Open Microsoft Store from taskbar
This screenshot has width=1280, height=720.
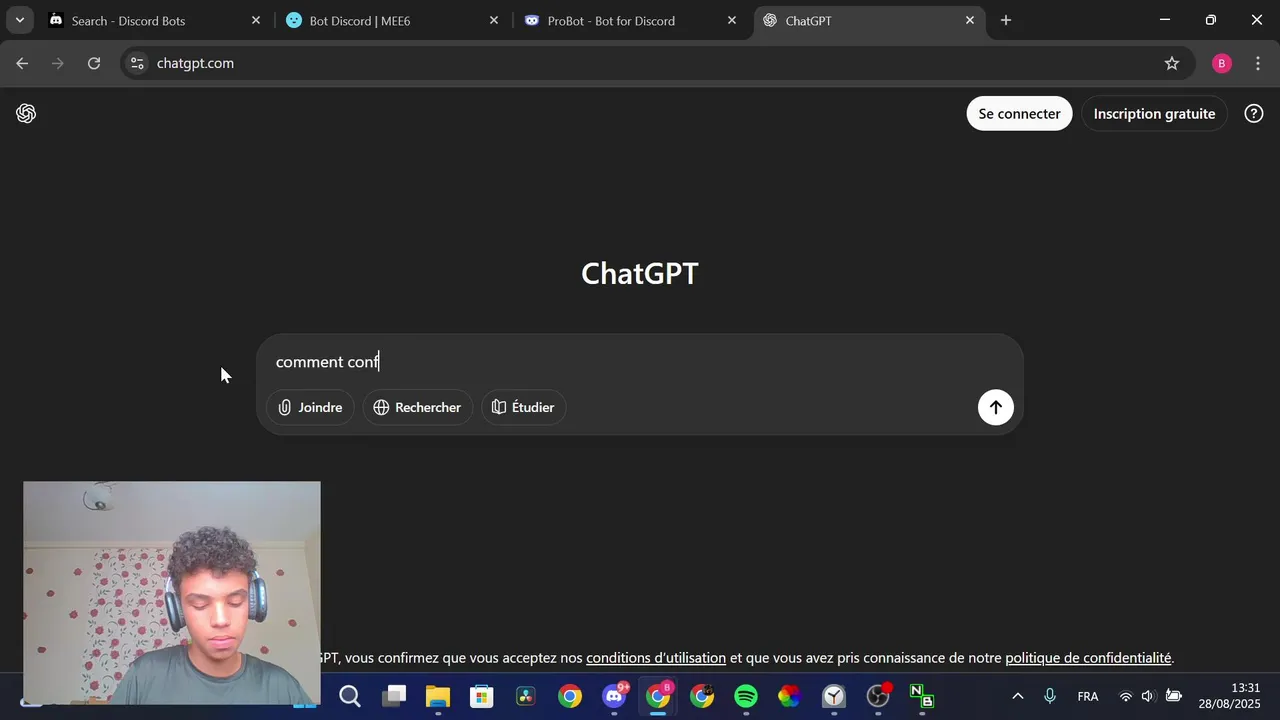(482, 696)
